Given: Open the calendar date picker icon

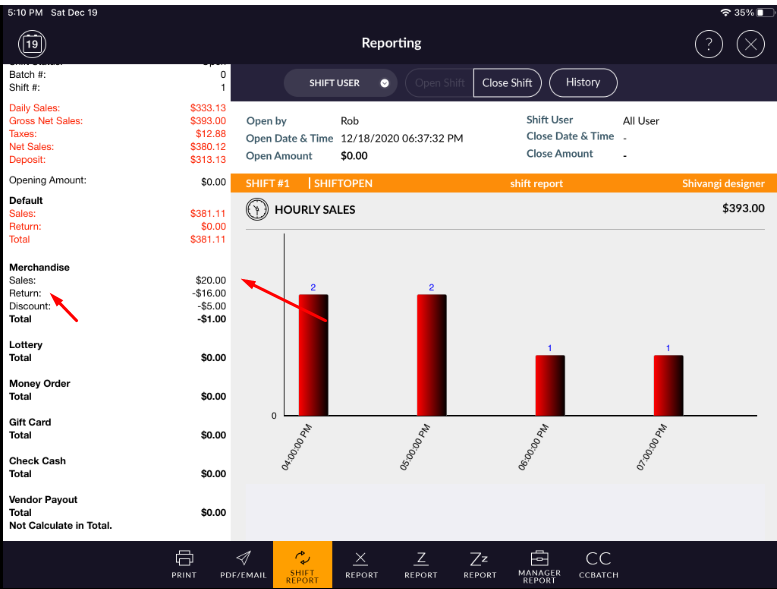Looking at the screenshot, I should (32, 43).
